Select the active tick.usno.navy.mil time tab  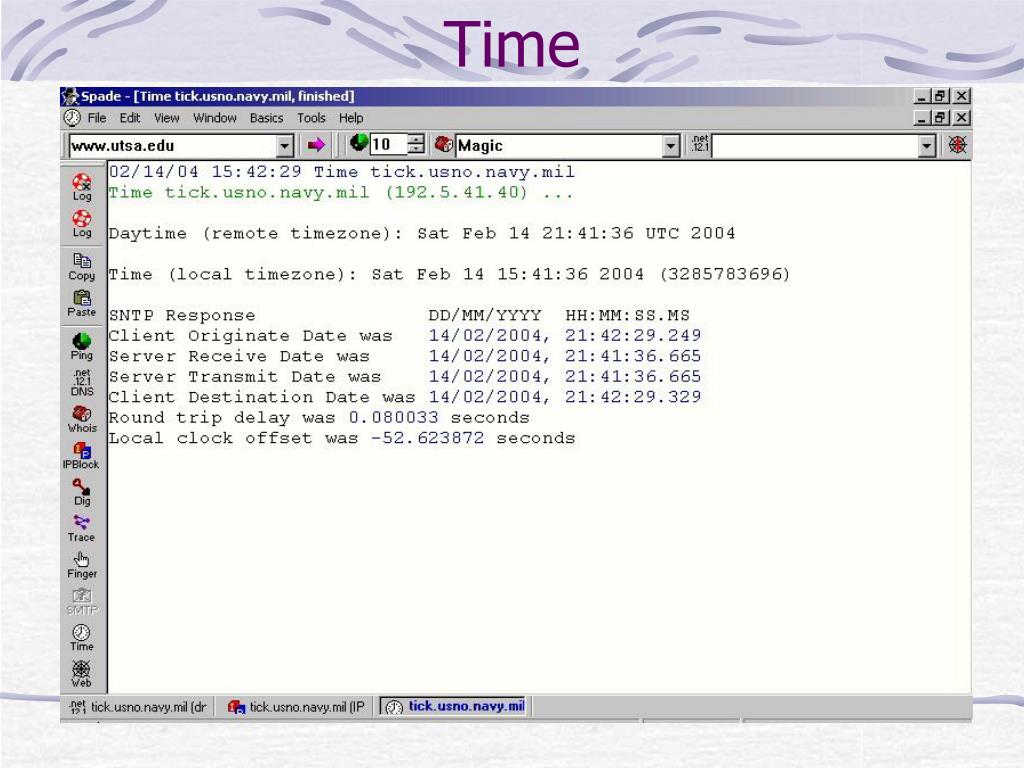[x=455, y=707]
